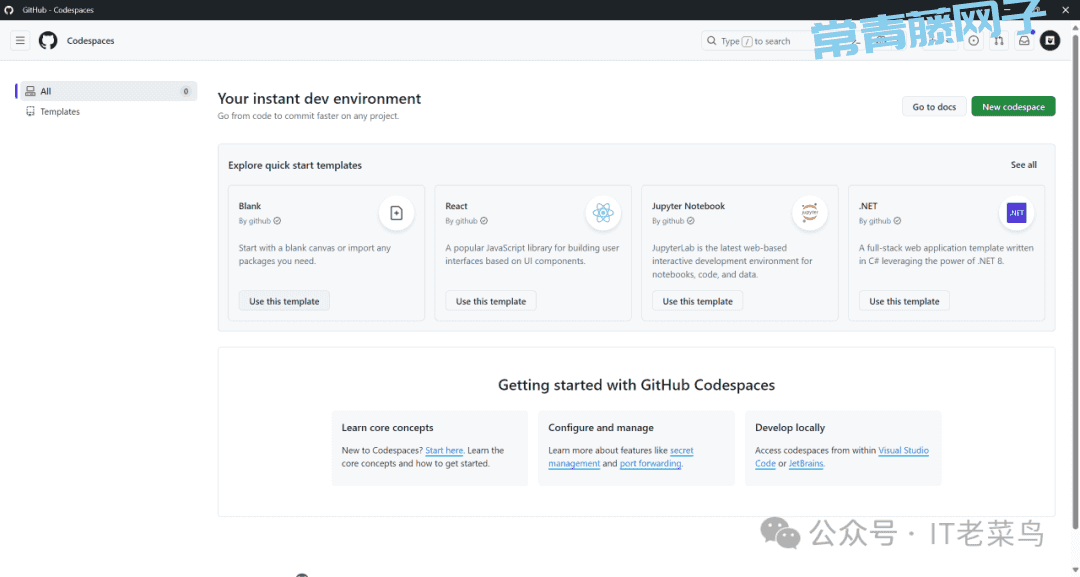Viewport: 1080px width, 577px height.
Task: Click the All codespaces sidebar icon
Action: pyautogui.click(x=30, y=91)
